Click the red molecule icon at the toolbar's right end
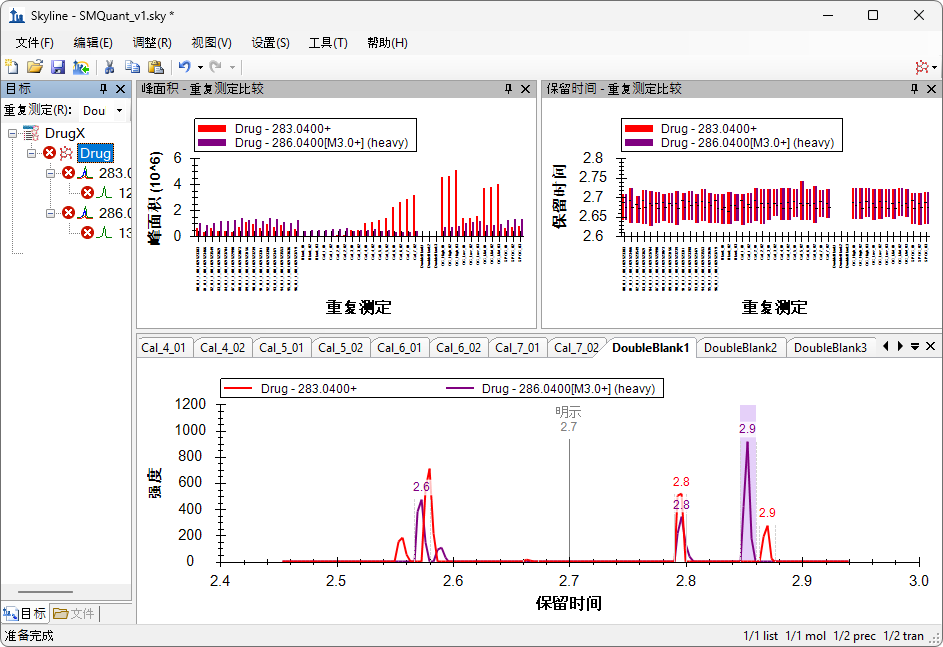 920,67
